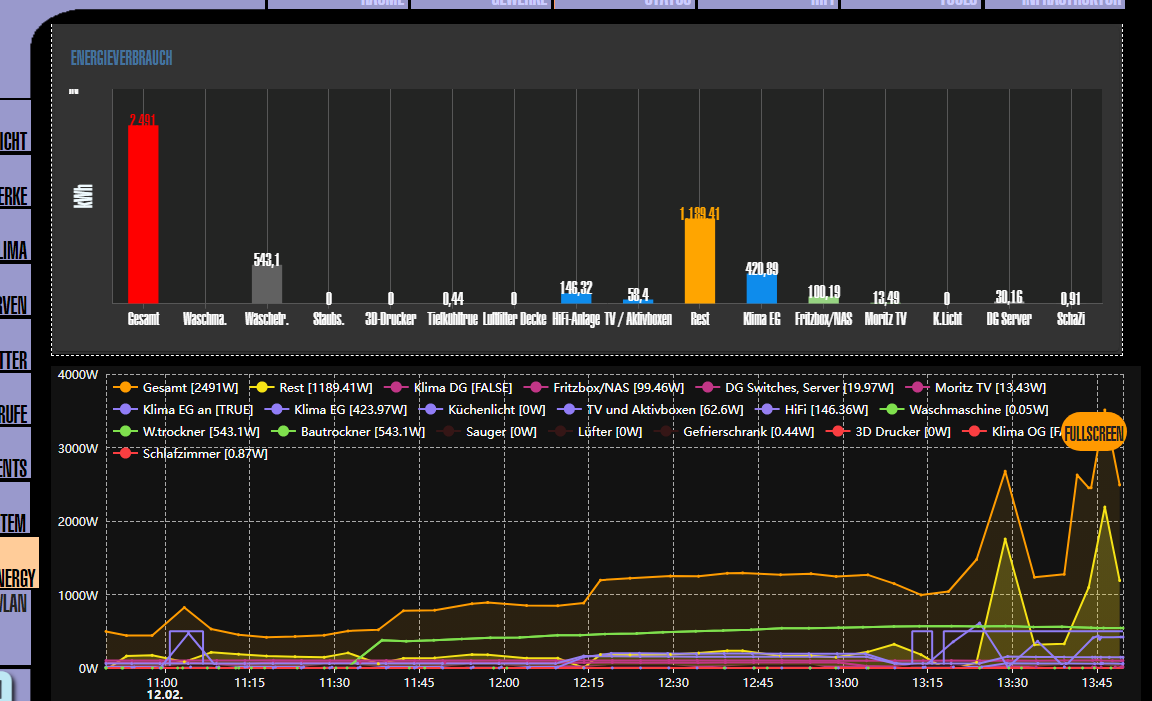Hide the W.trockner [543.1W] legend series
1152x701 pixels.
[x=187, y=431]
